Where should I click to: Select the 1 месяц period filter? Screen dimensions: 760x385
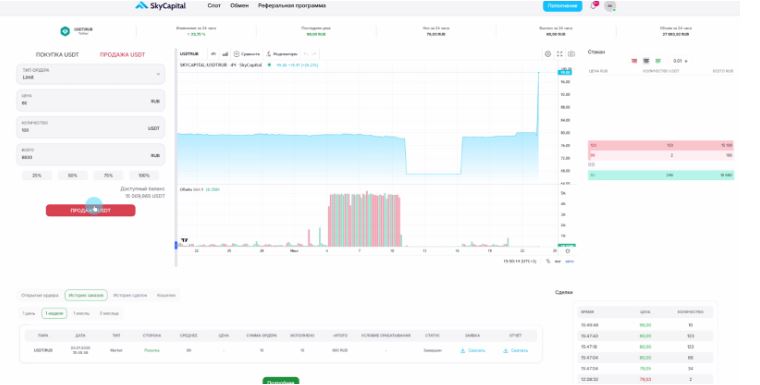(81, 314)
